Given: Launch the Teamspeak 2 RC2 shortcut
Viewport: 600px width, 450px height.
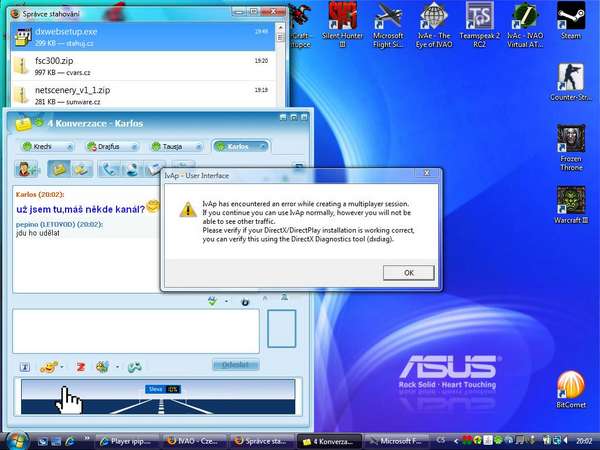Looking at the screenshot, I should point(479,25).
